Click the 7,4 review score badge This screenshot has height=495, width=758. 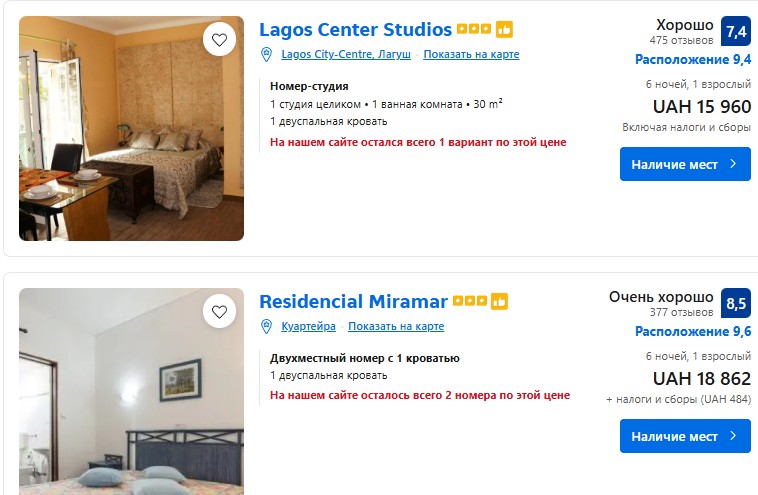point(736,32)
